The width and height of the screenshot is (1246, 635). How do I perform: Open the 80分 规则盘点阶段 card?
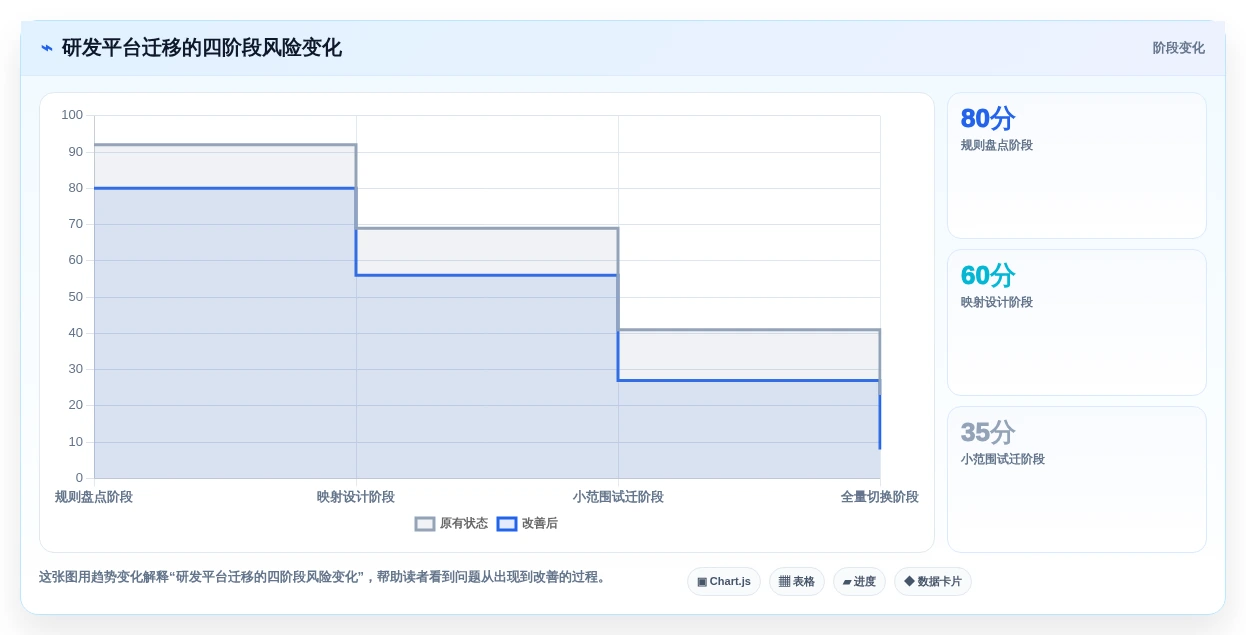(1077, 165)
